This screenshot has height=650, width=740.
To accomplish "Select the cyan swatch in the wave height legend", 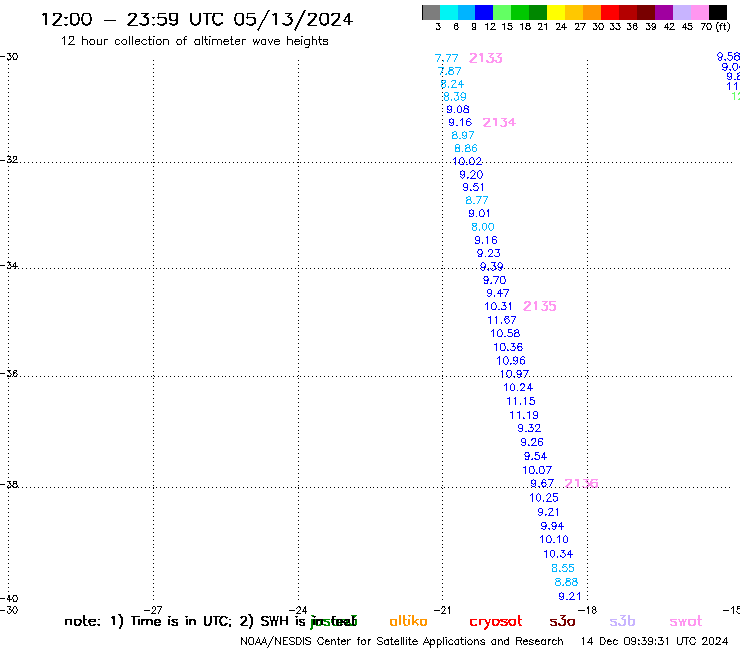I will pos(449,12).
